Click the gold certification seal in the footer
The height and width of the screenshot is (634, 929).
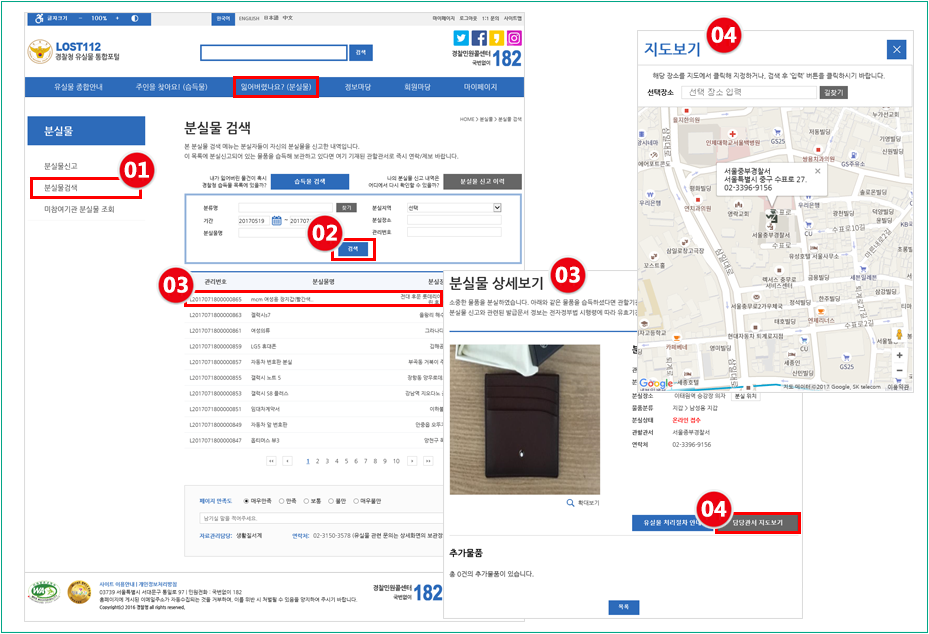click(79, 591)
